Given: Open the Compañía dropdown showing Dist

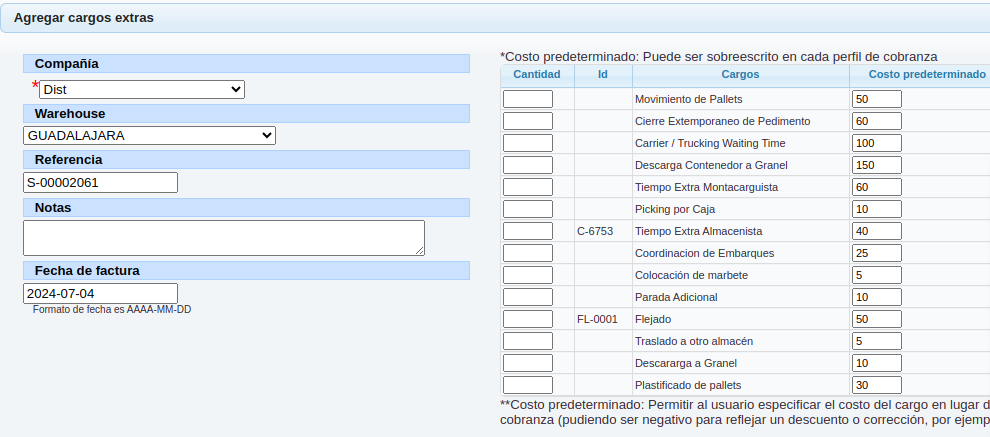Looking at the screenshot, I should click(x=142, y=90).
